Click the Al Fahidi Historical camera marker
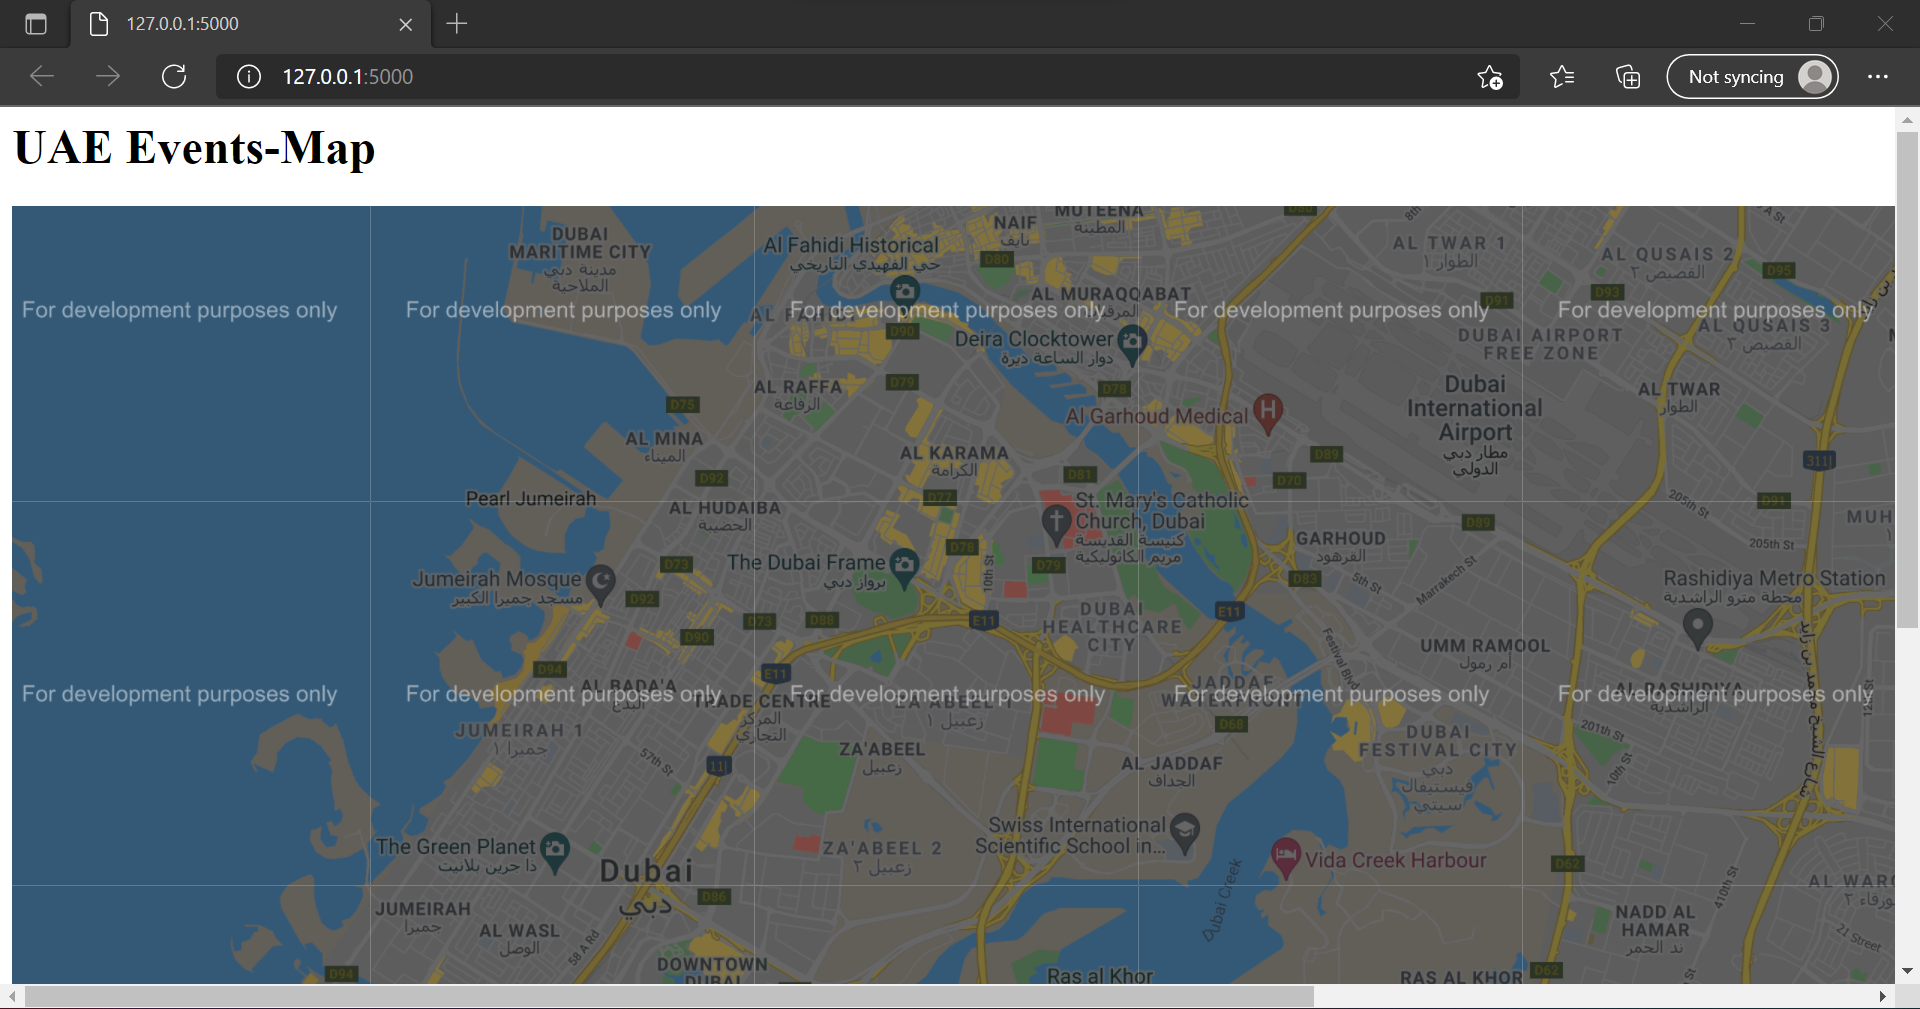Viewport: 1920px width, 1009px height. coord(905,291)
